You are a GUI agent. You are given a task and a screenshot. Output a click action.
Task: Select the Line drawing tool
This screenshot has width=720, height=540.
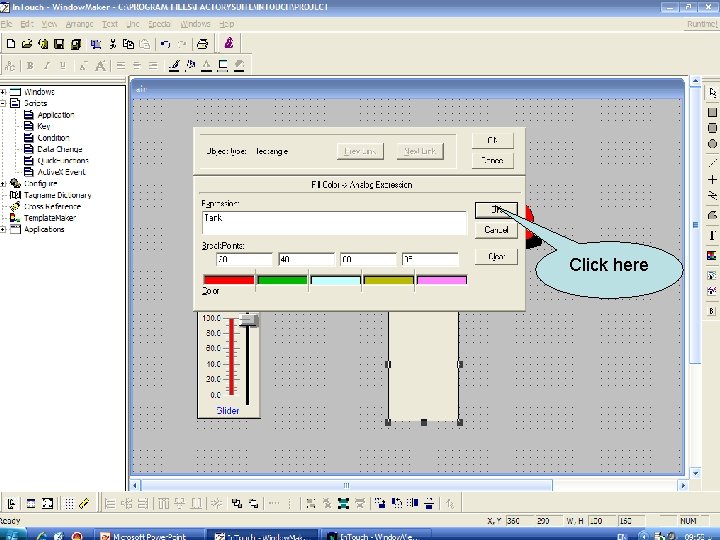712,163
